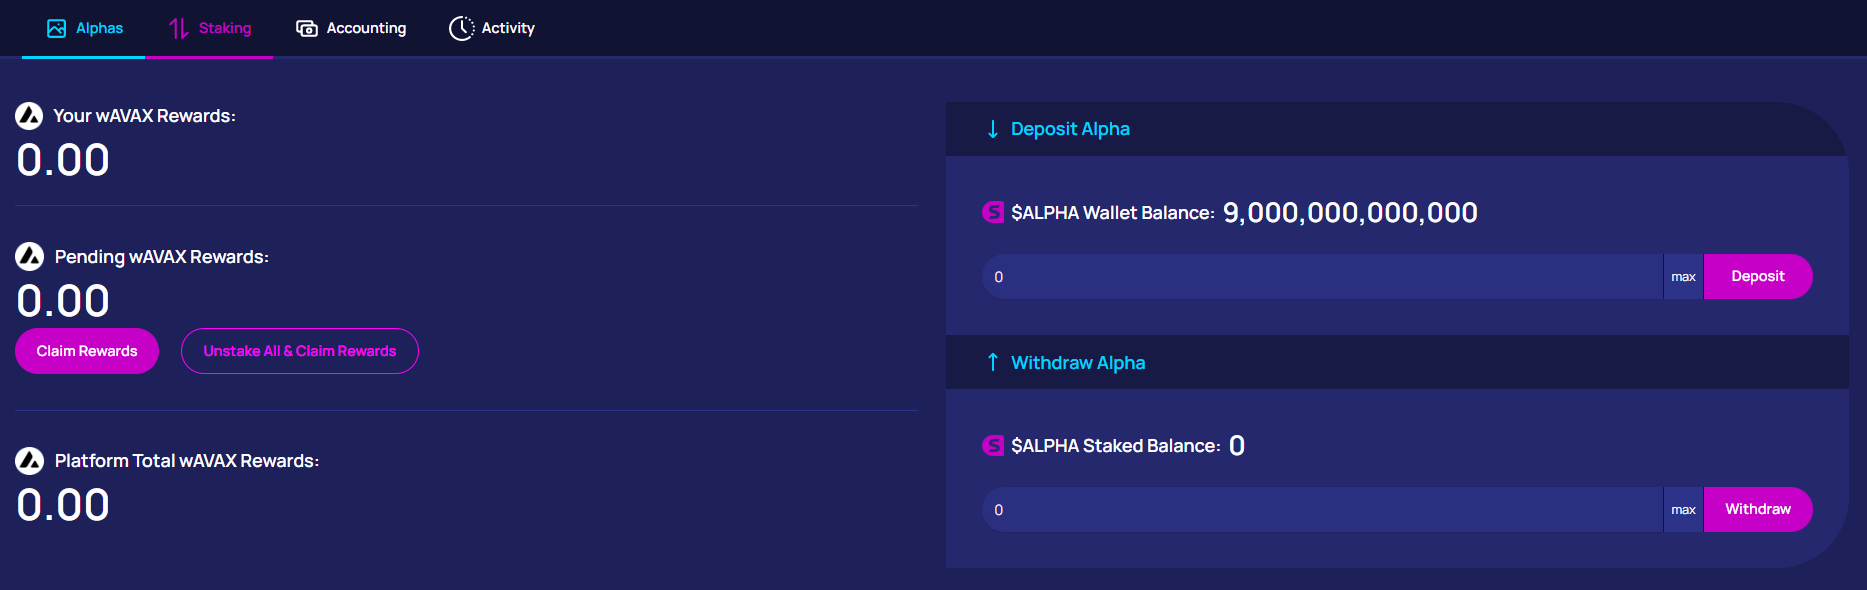Set max amount in deposit field
This screenshot has height=590, width=1867.
[x=1683, y=277]
